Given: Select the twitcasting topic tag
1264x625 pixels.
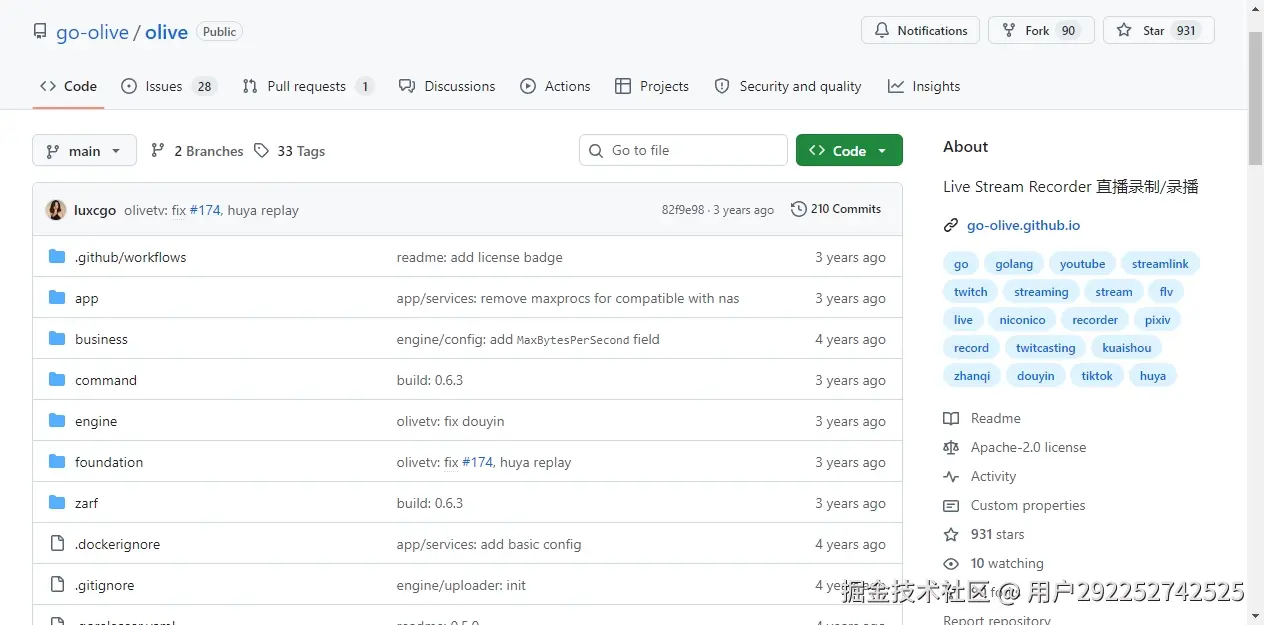Looking at the screenshot, I should (1045, 348).
